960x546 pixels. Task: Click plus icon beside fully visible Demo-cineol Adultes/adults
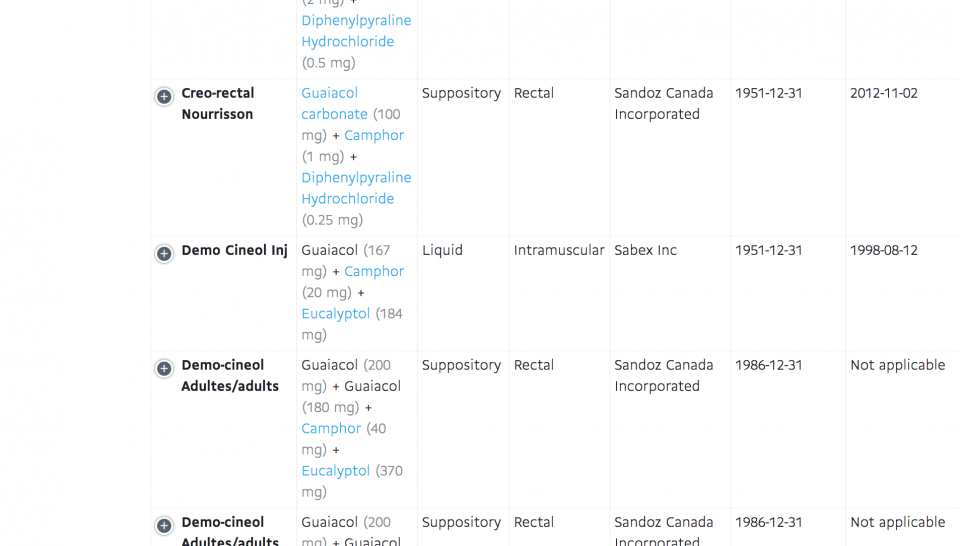tap(164, 369)
